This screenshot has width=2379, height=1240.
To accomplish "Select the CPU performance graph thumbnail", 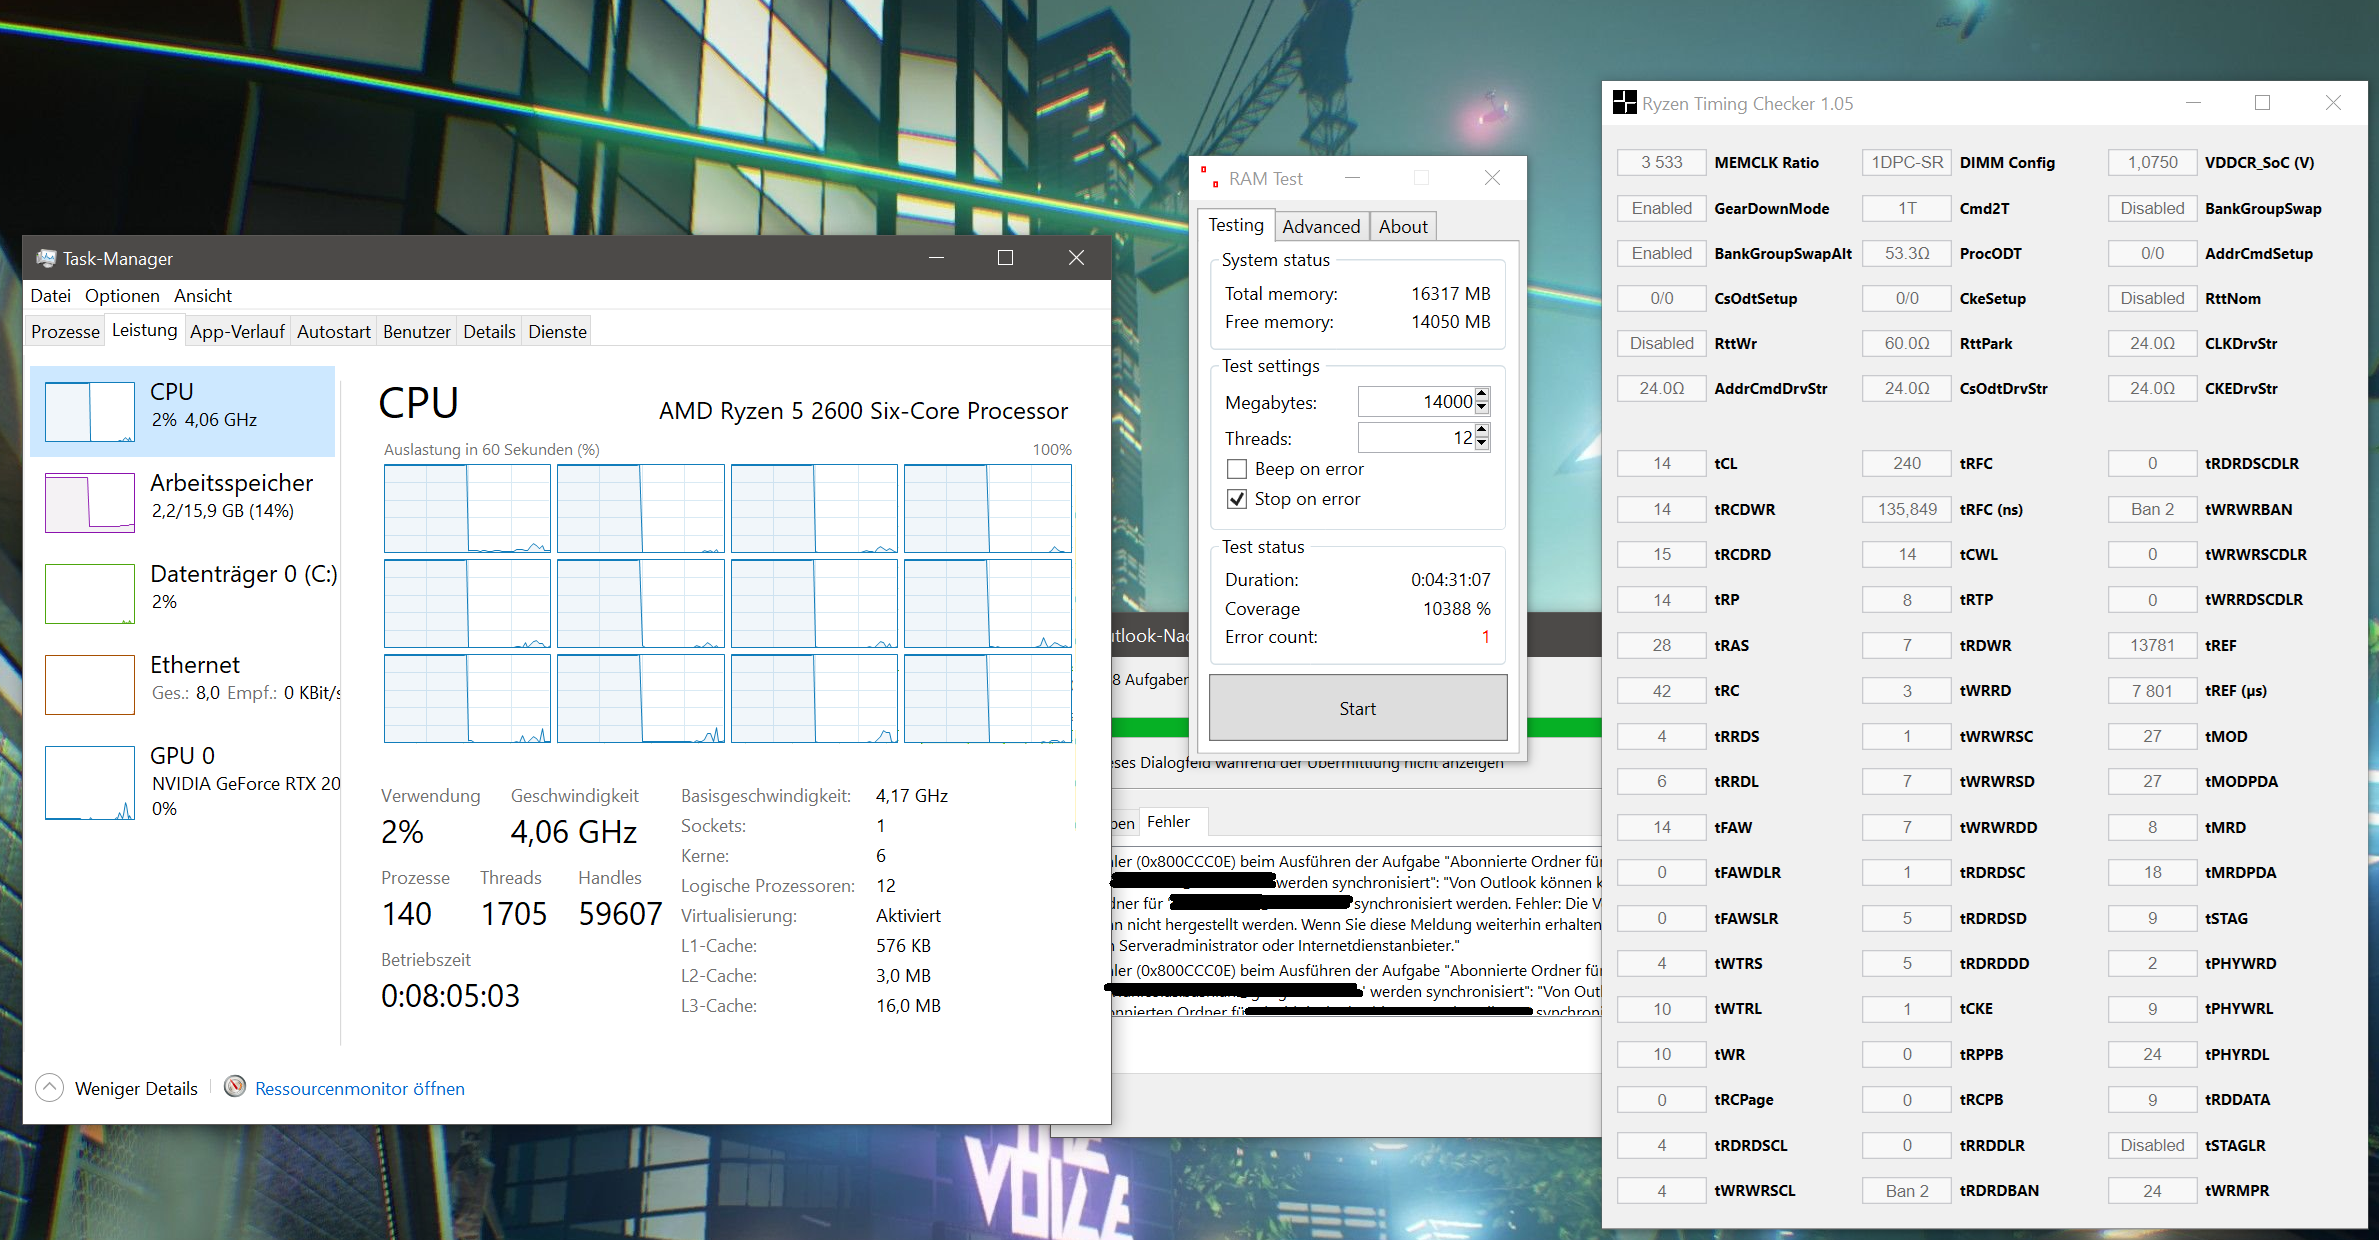I will [90, 411].
